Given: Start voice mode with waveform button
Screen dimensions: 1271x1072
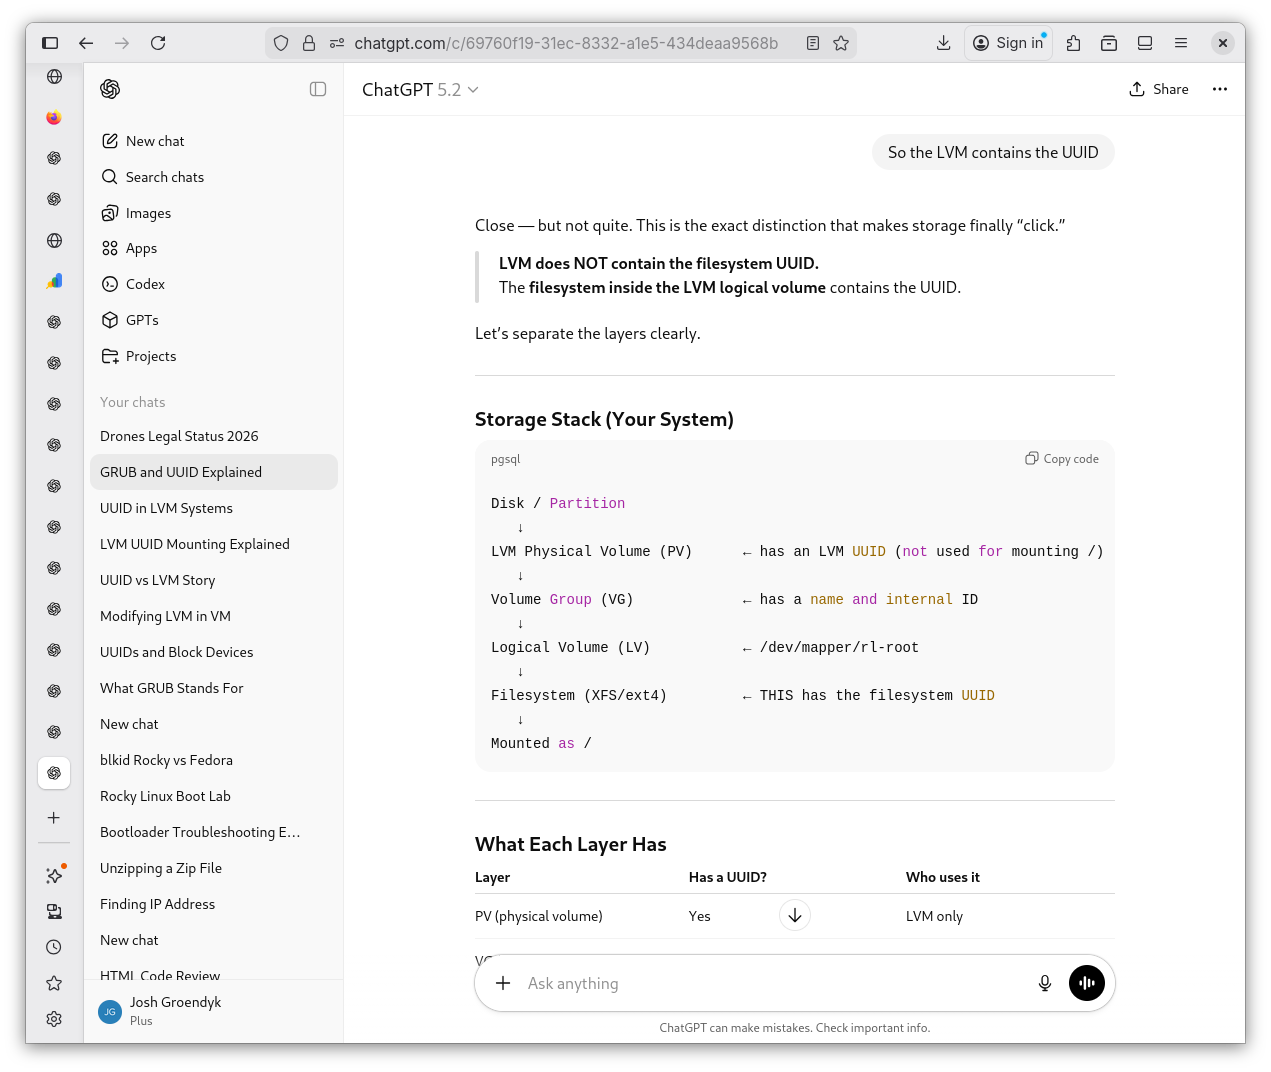Looking at the screenshot, I should (1087, 983).
